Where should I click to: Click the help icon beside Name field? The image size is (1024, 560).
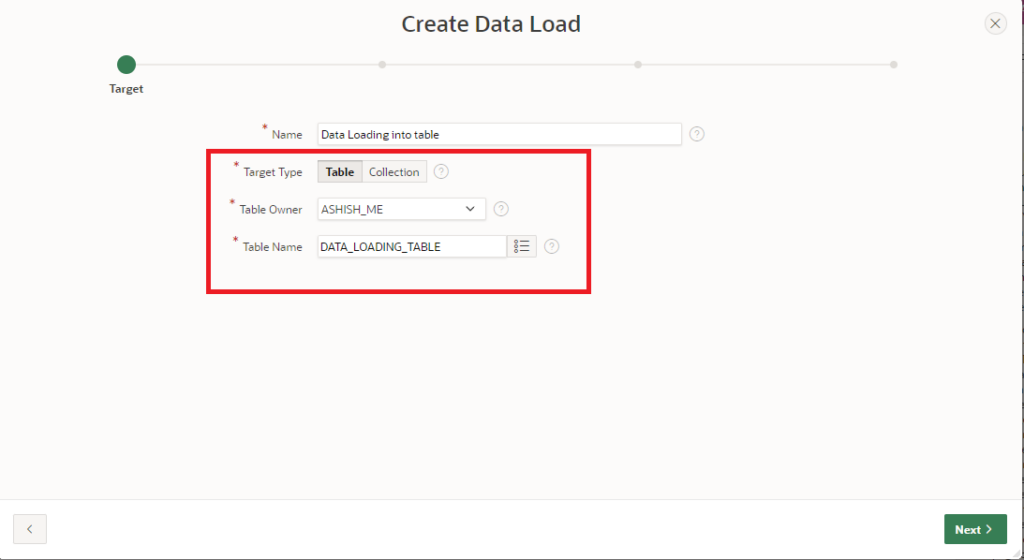pyautogui.click(x=697, y=134)
